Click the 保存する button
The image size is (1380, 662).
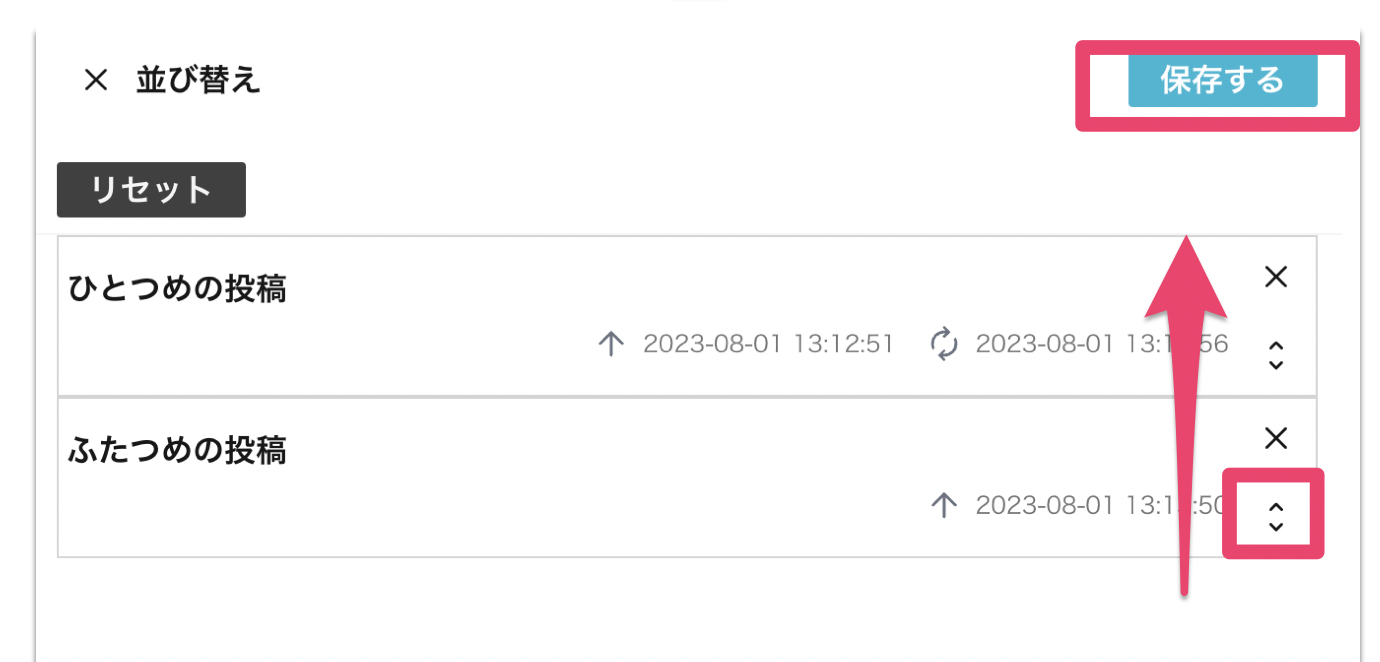(1222, 80)
